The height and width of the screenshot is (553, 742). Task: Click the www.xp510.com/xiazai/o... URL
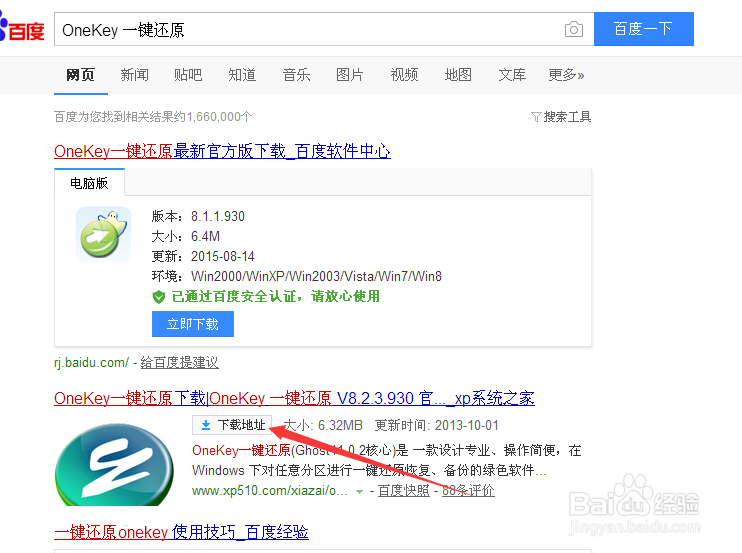click(x=270, y=491)
